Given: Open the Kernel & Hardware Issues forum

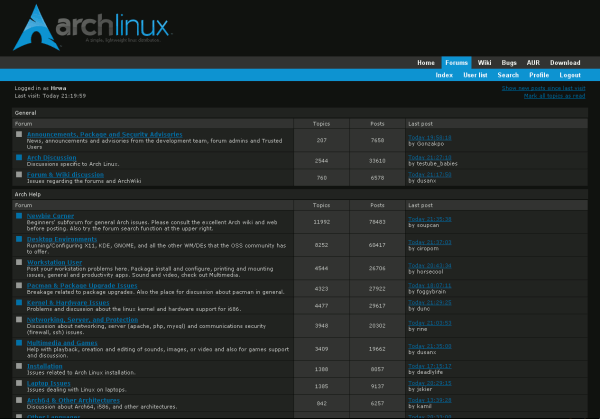Looking at the screenshot, I should pyautogui.click(x=68, y=302).
